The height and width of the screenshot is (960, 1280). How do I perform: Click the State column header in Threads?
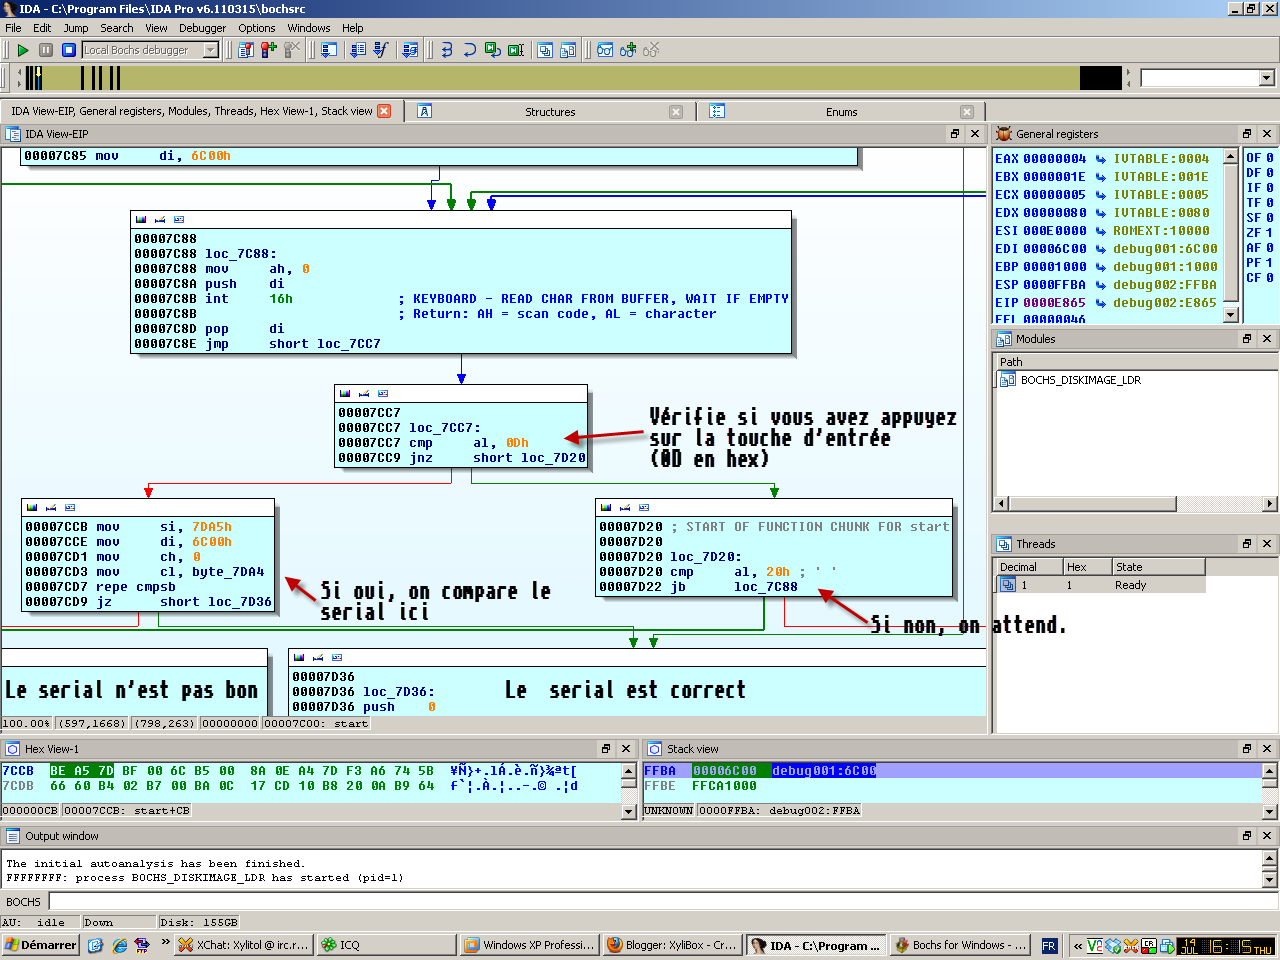[1158, 567]
